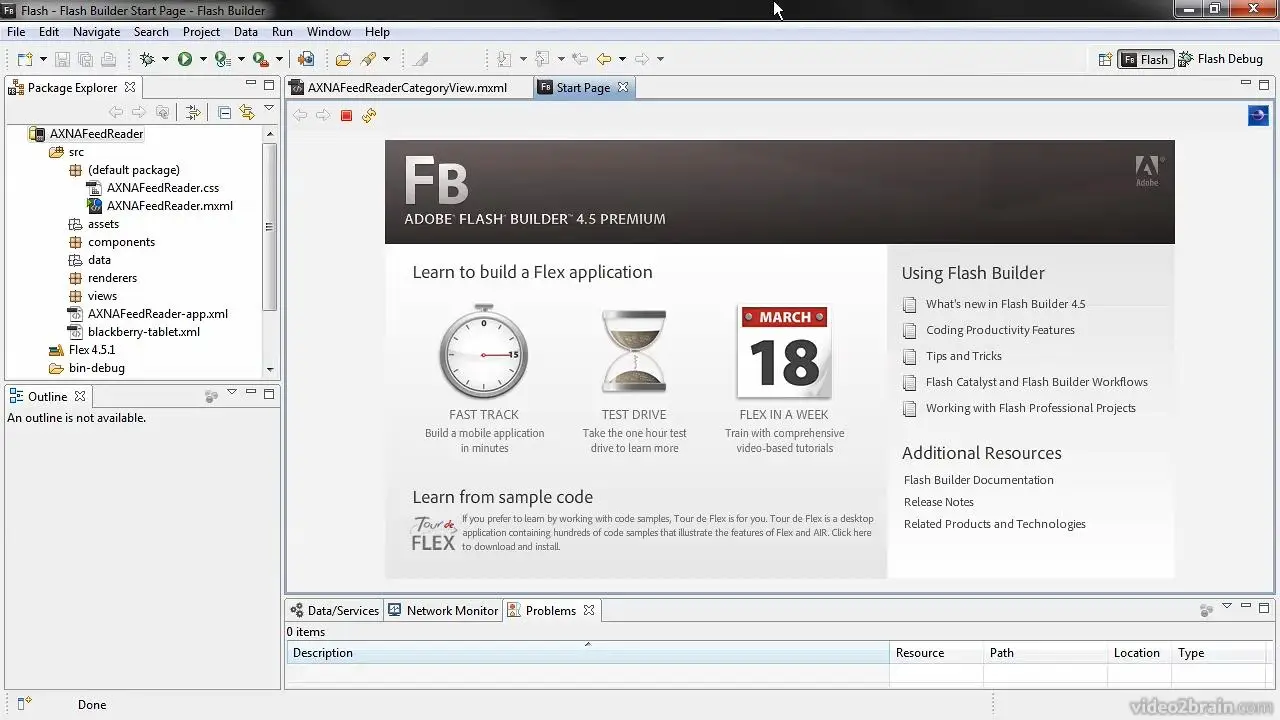Open the Tips and Tricks link
Viewport: 1280px width, 720px height.
[x=963, y=356]
